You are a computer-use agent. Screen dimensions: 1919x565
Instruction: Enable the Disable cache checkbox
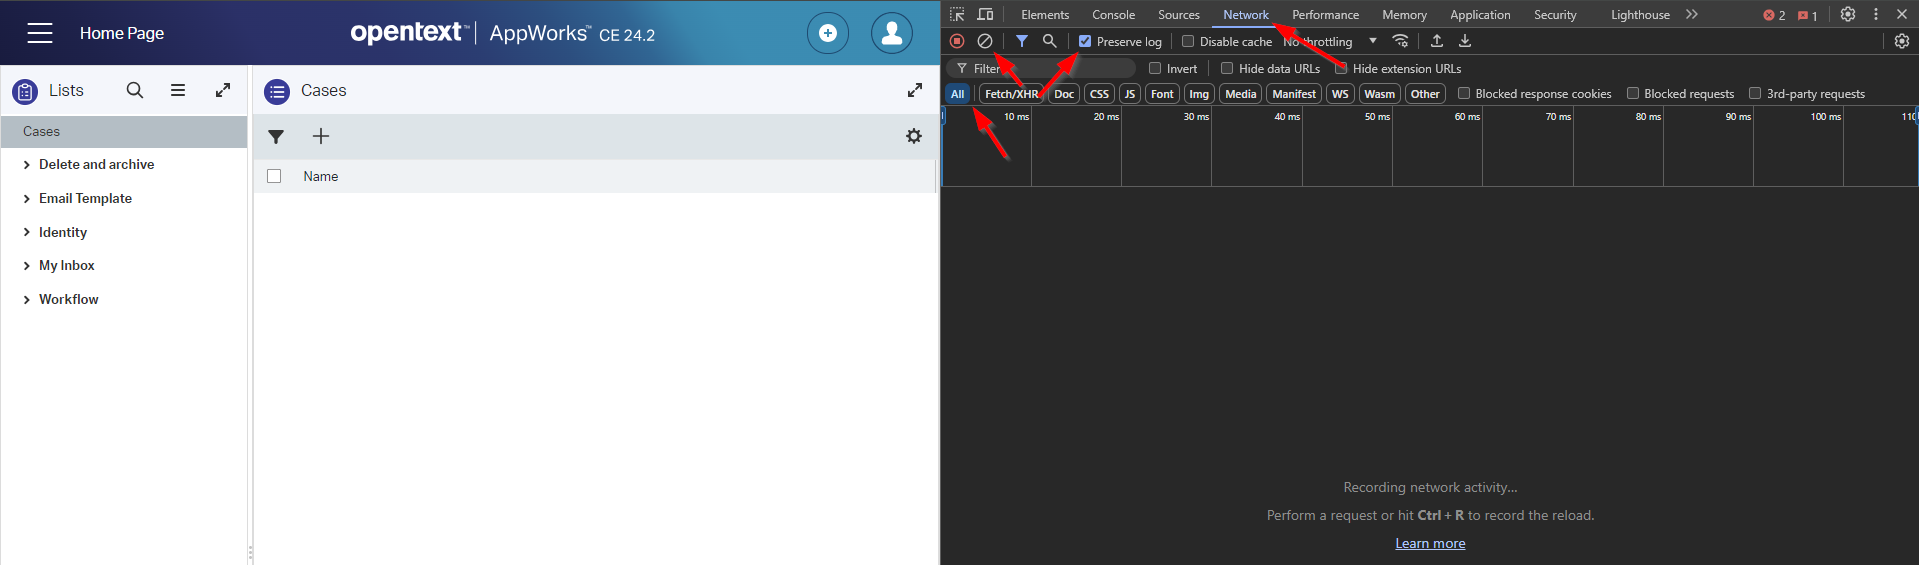pos(1188,41)
